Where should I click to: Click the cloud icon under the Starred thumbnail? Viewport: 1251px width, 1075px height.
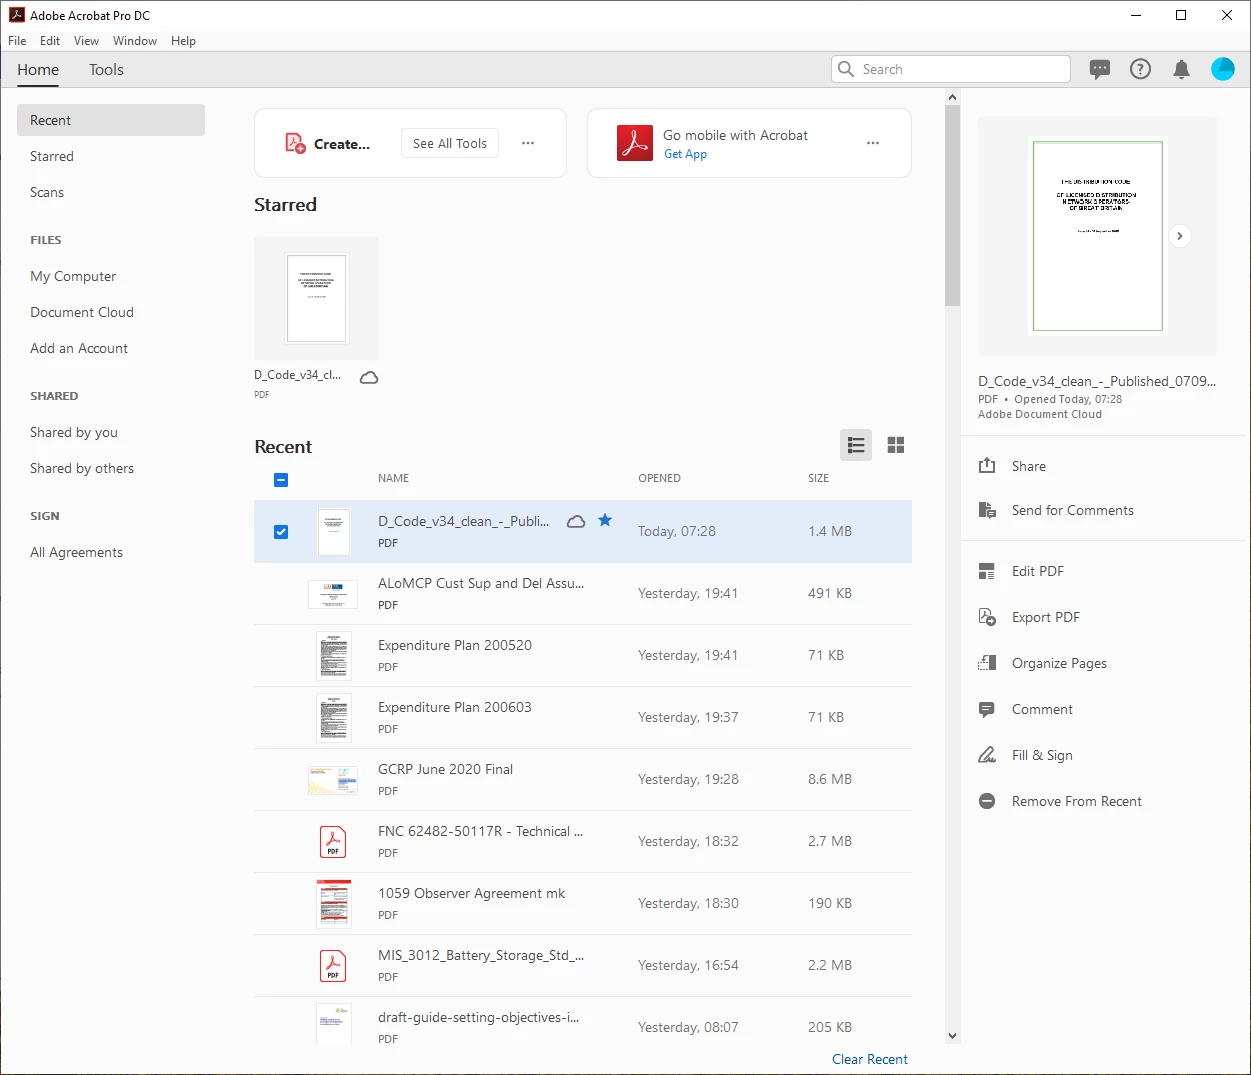pos(369,377)
